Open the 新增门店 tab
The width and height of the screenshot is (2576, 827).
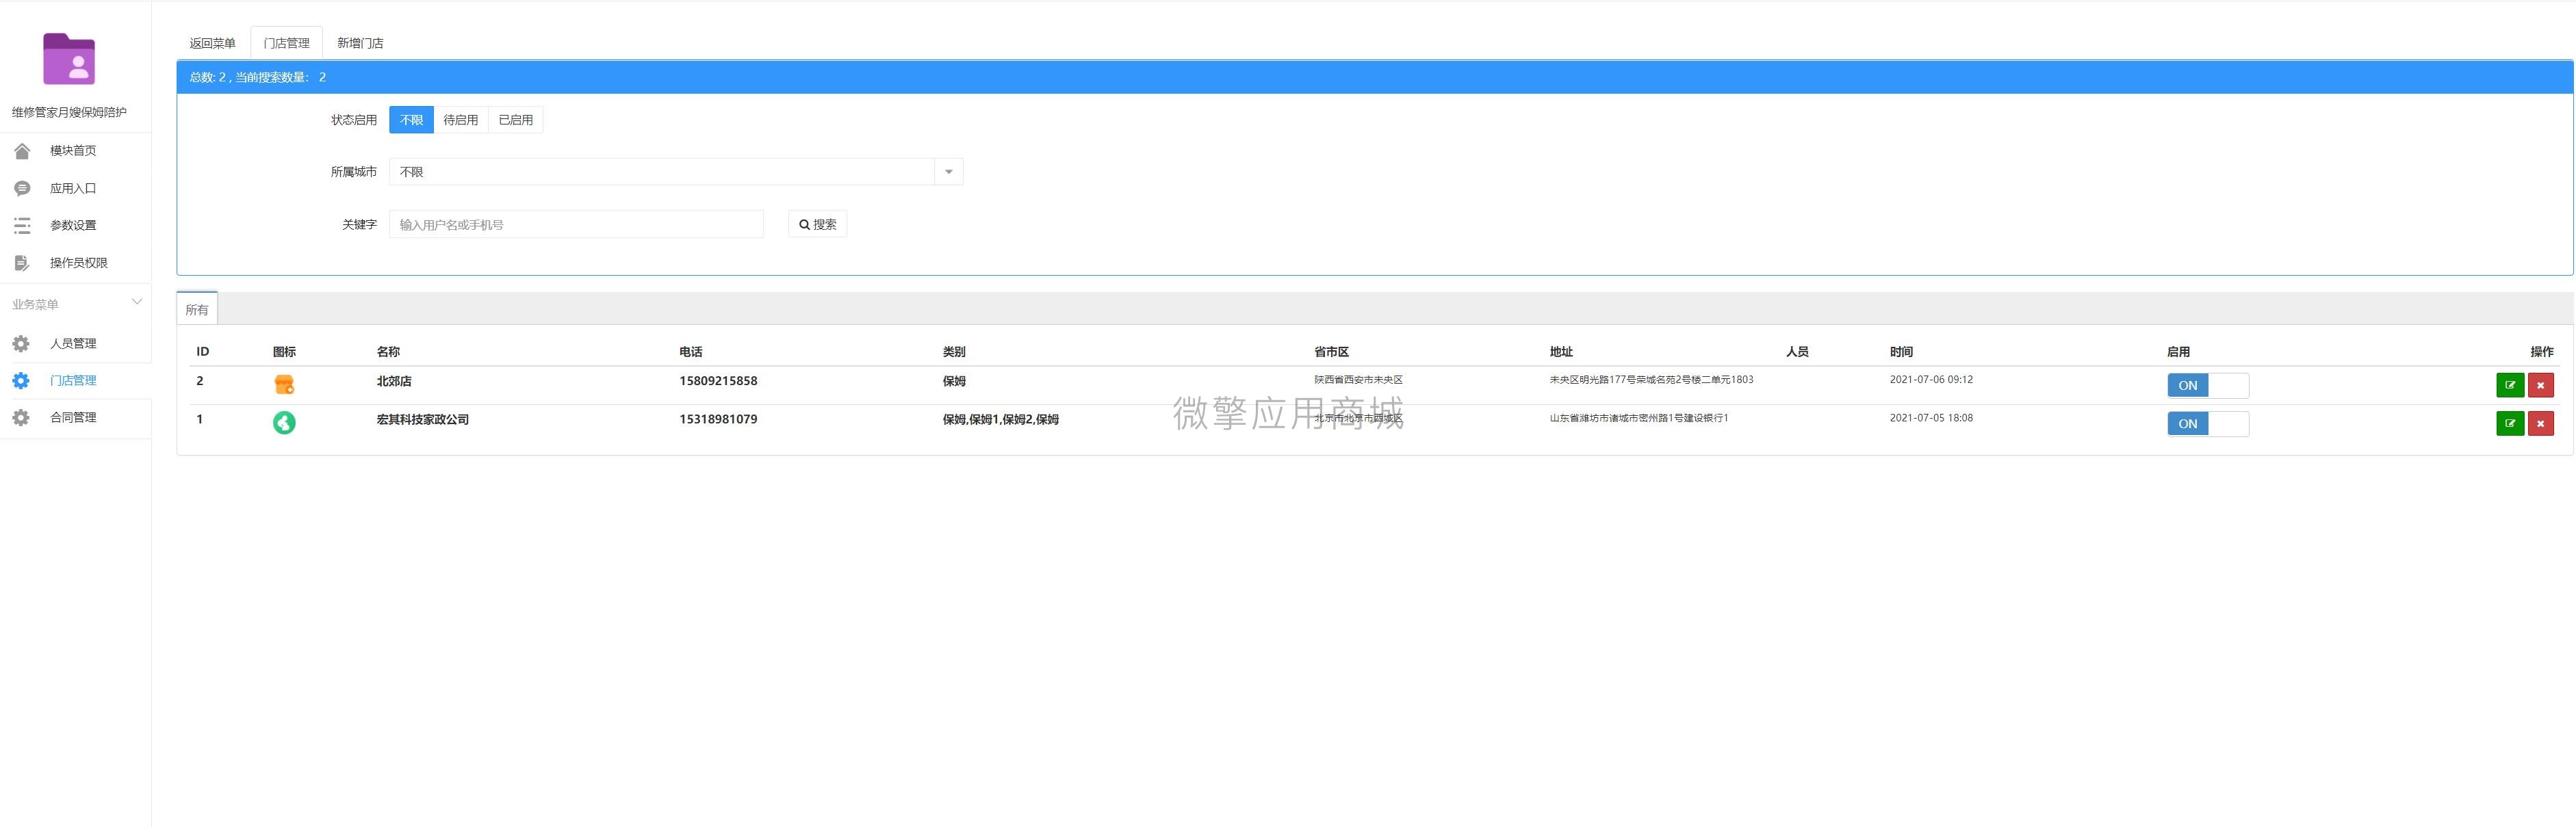[360, 43]
